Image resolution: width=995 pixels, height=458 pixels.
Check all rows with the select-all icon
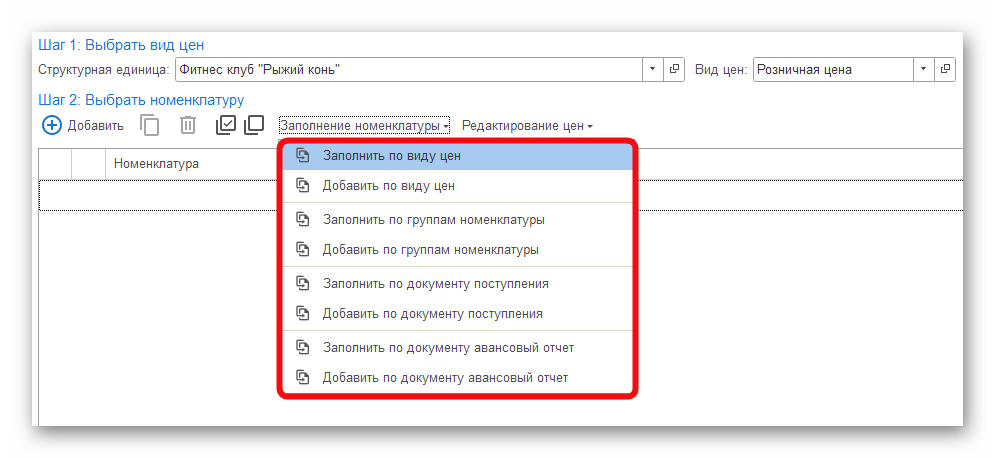[x=226, y=125]
